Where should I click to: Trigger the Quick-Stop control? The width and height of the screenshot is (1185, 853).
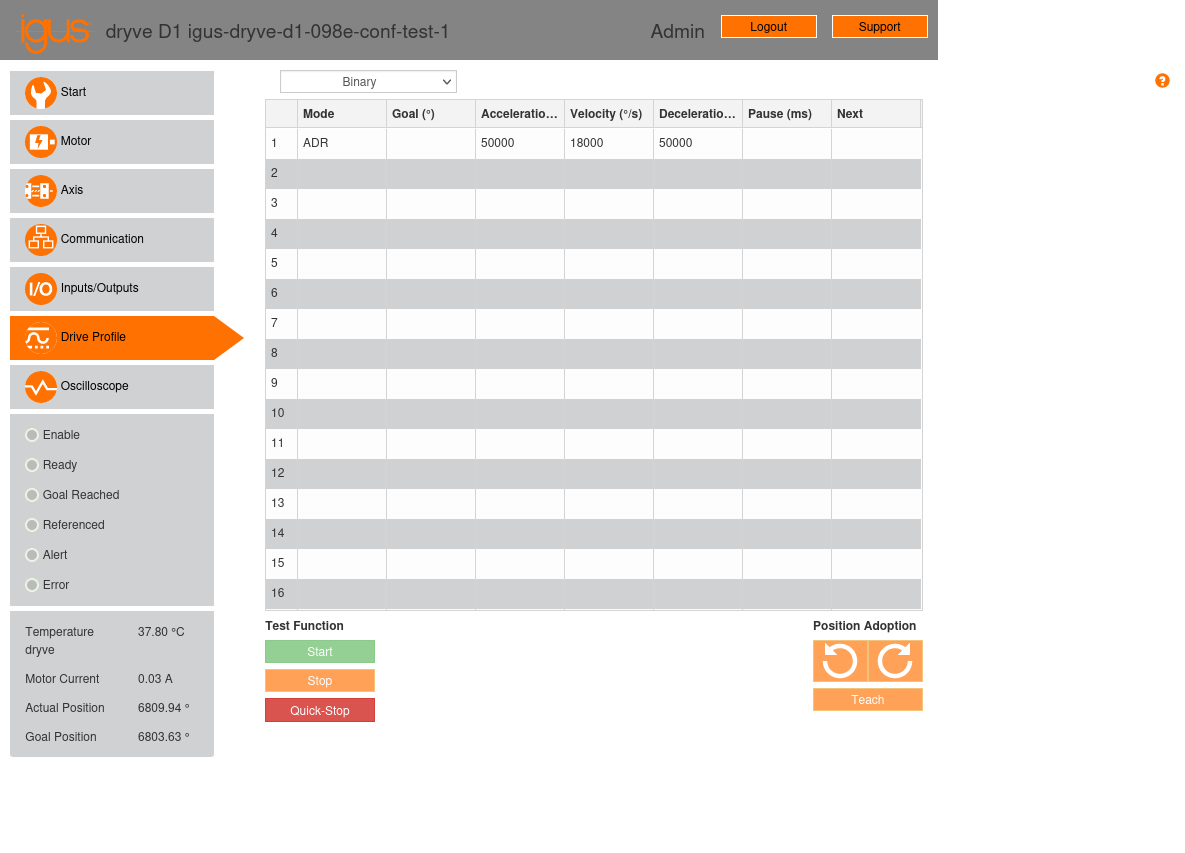pyautogui.click(x=320, y=710)
